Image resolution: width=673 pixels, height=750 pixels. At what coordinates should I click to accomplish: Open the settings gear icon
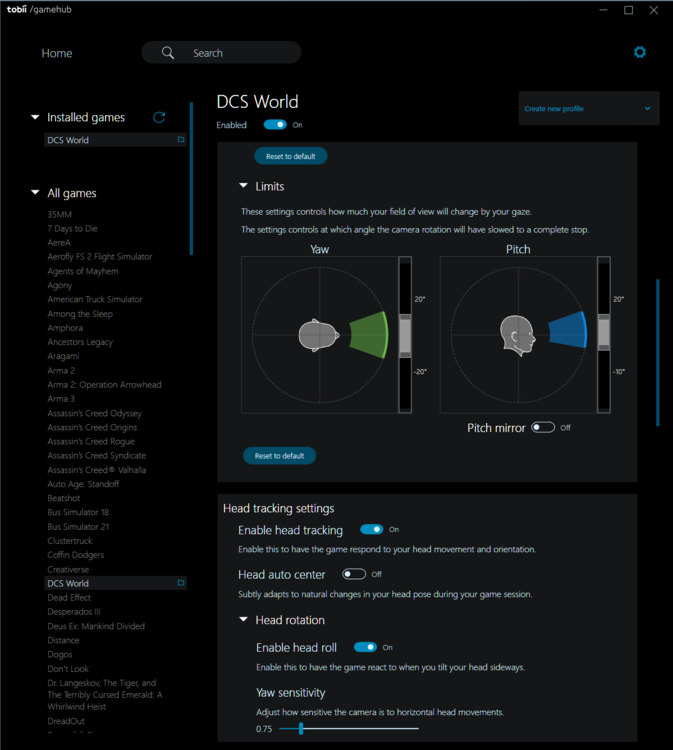pos(640,52)
